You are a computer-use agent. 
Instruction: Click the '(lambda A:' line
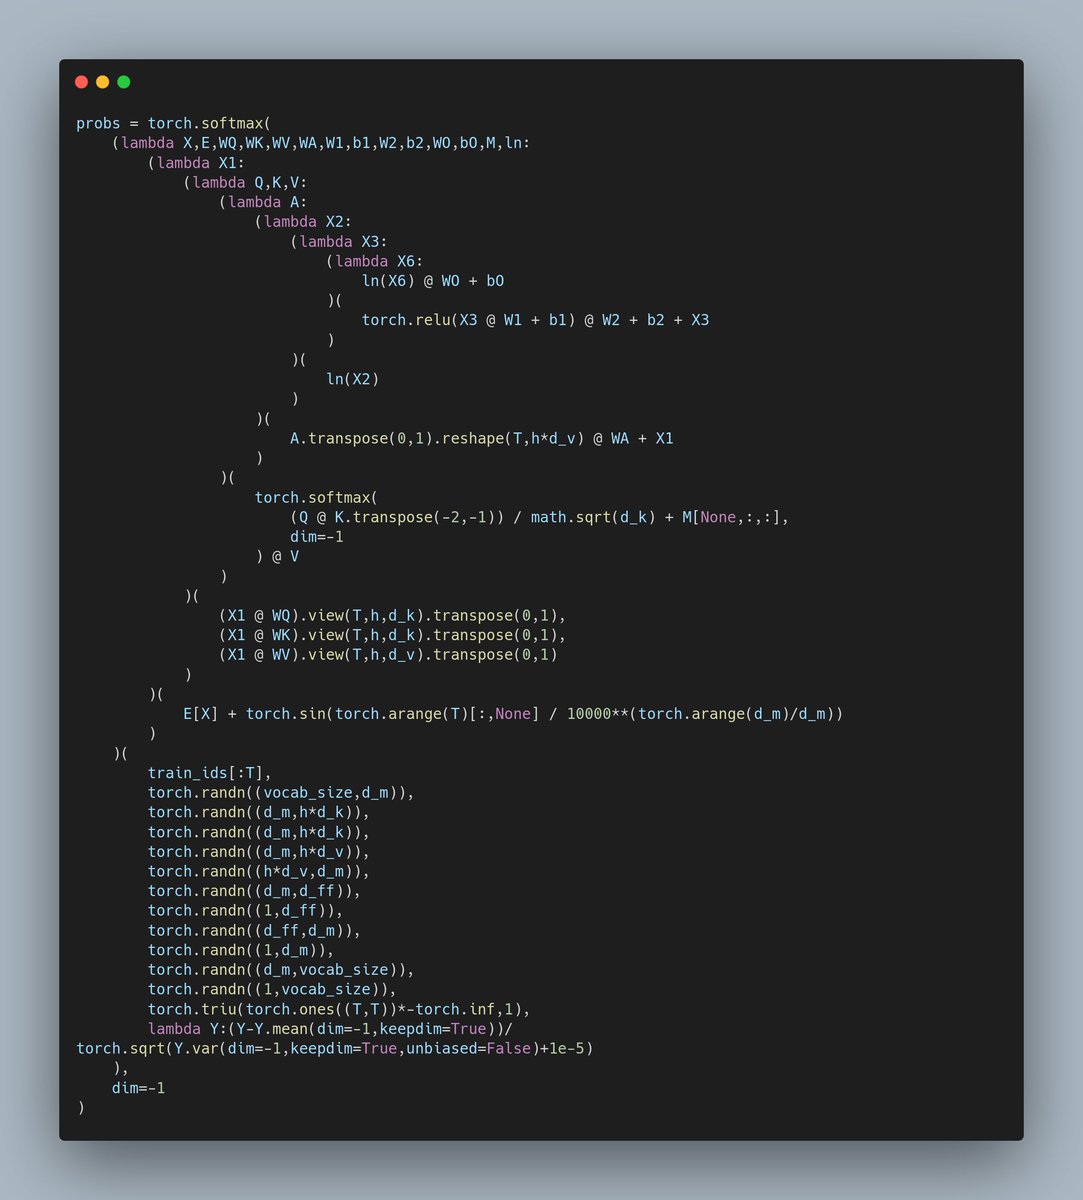263,202
